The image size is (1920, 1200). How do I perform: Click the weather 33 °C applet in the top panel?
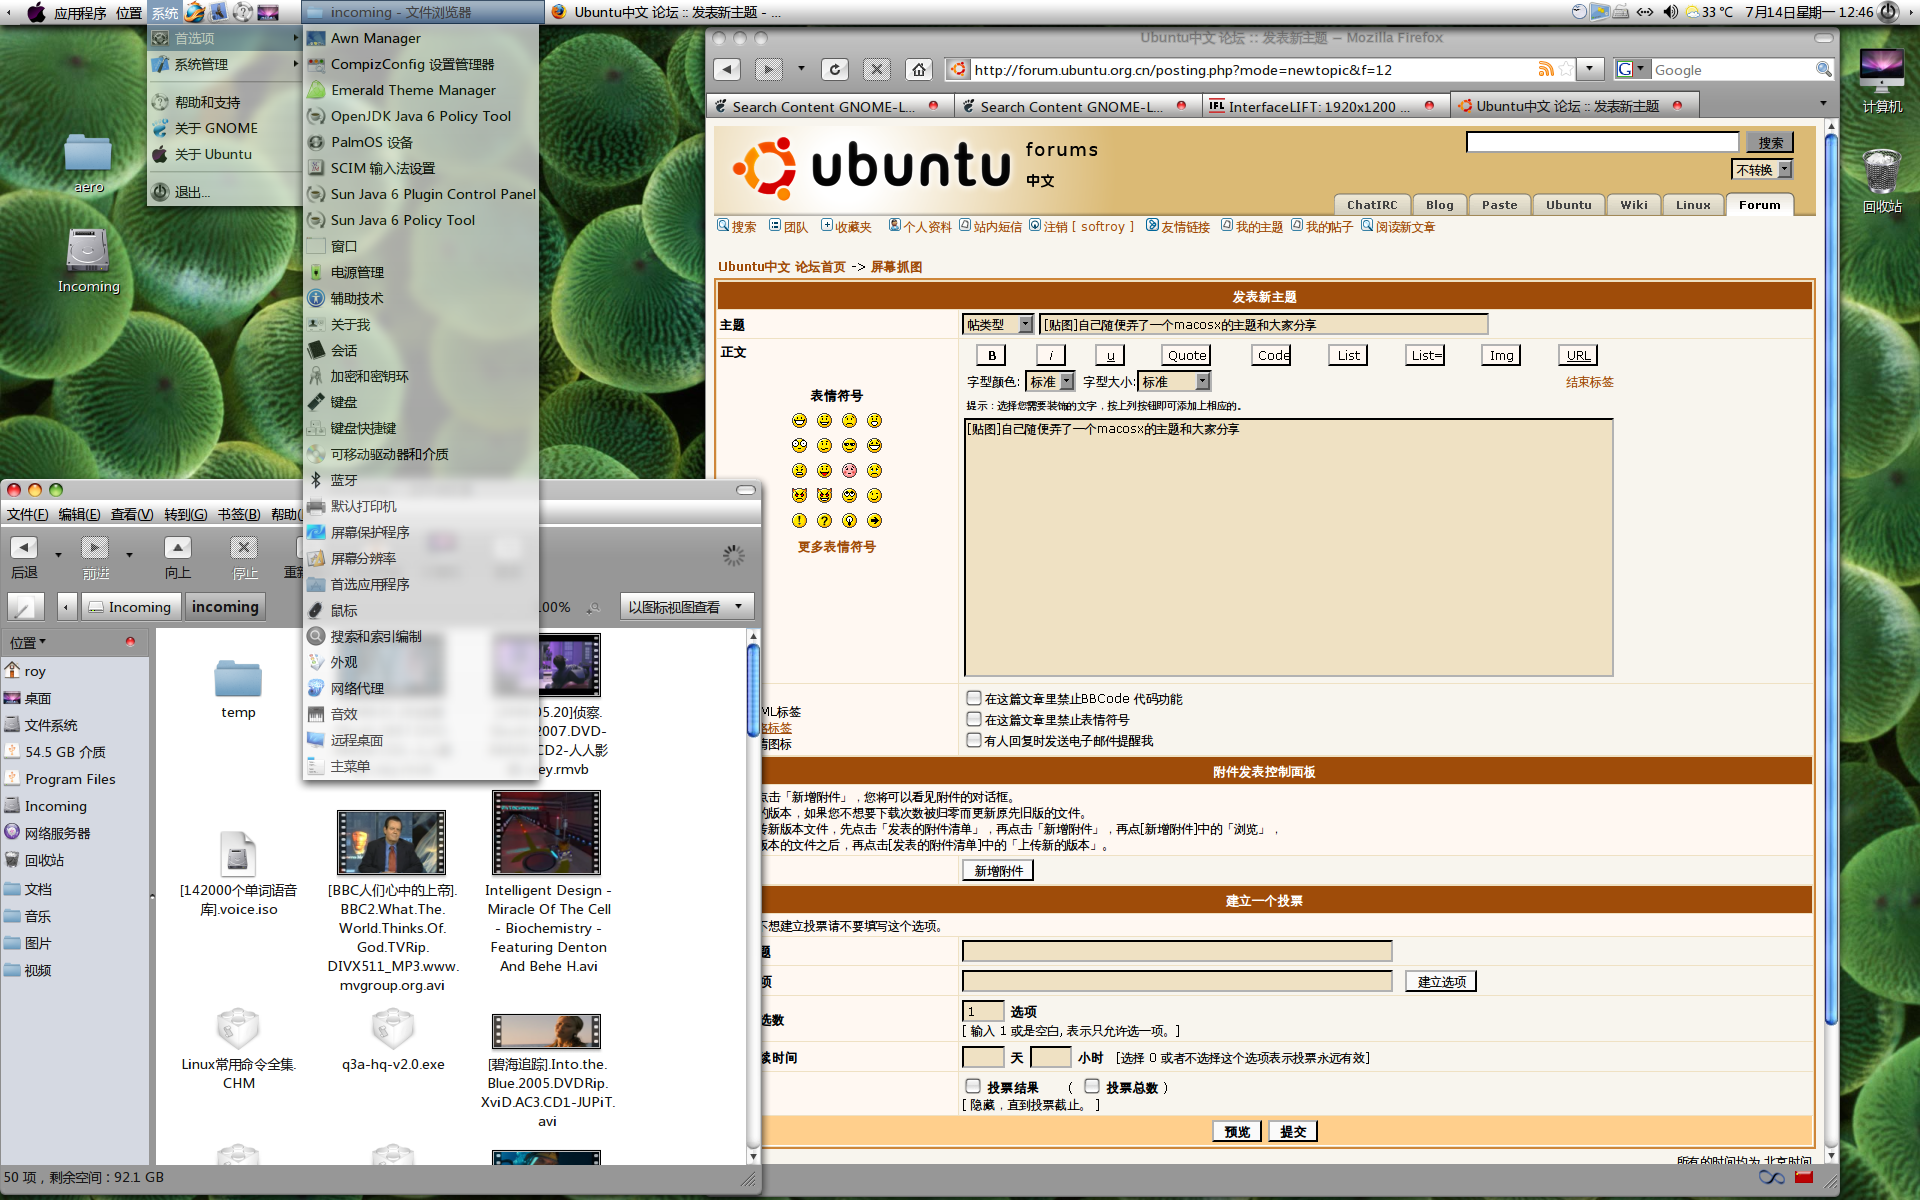1710,12
